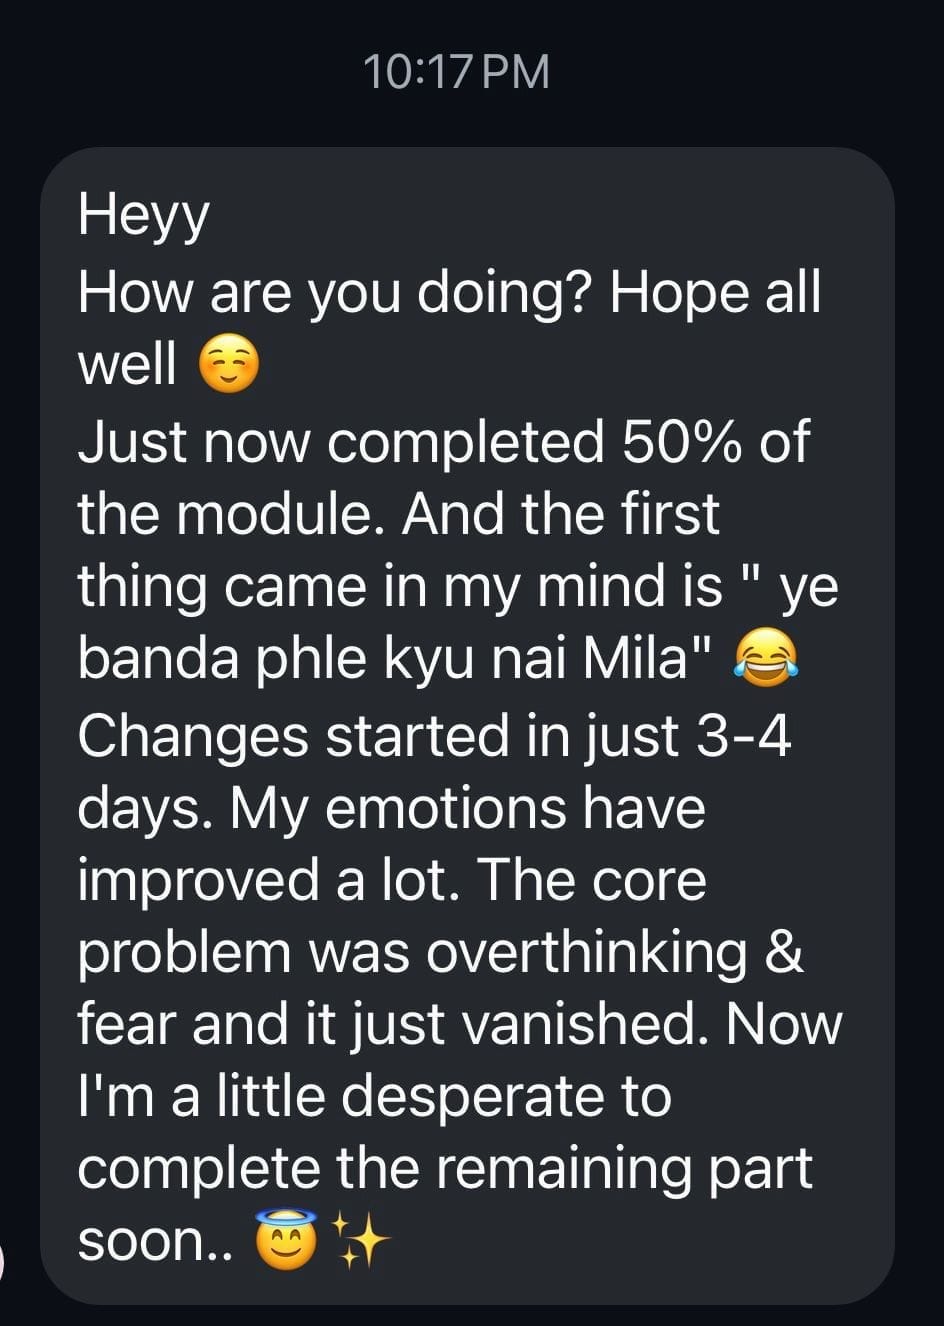Screen dimensions: 944x1326
Task: Tap the 10:17 PM timestamp
Action: (x=456, y=72)
